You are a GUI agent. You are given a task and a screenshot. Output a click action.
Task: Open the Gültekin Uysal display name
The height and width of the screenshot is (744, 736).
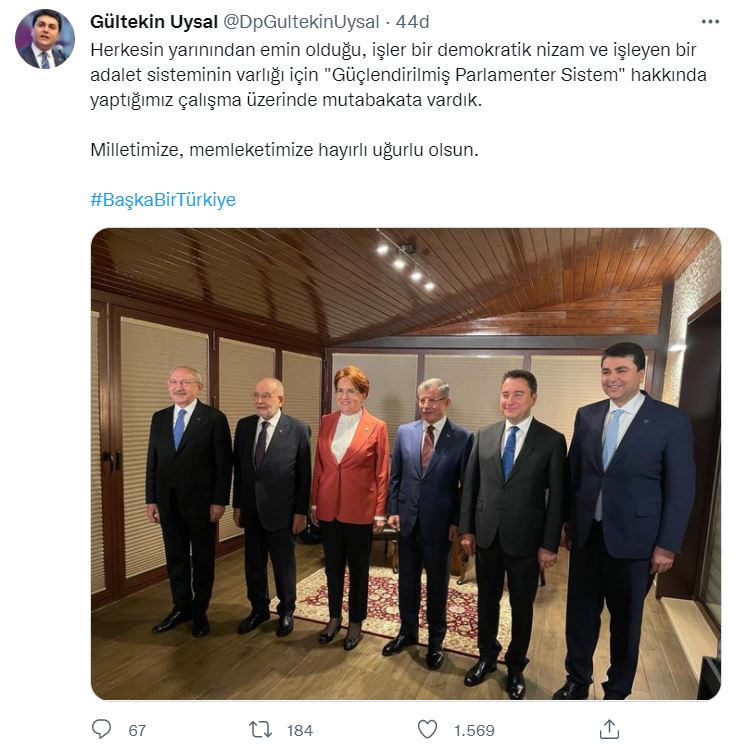(x=154, y=22)
